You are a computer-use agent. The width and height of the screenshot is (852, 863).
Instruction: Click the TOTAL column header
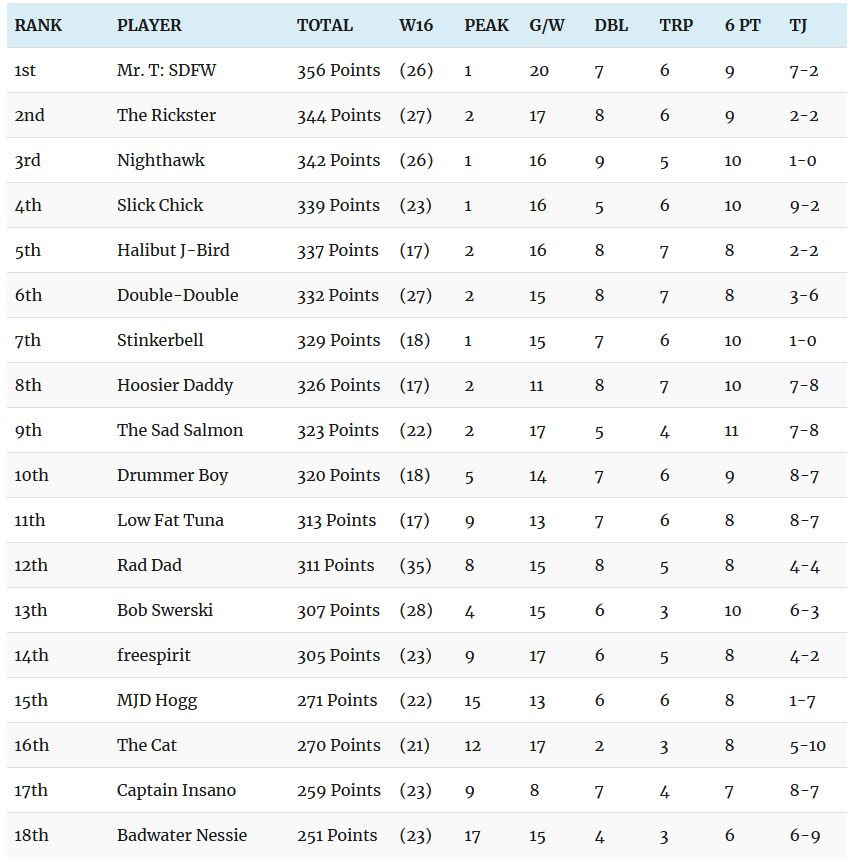click(x=324, y=25)
